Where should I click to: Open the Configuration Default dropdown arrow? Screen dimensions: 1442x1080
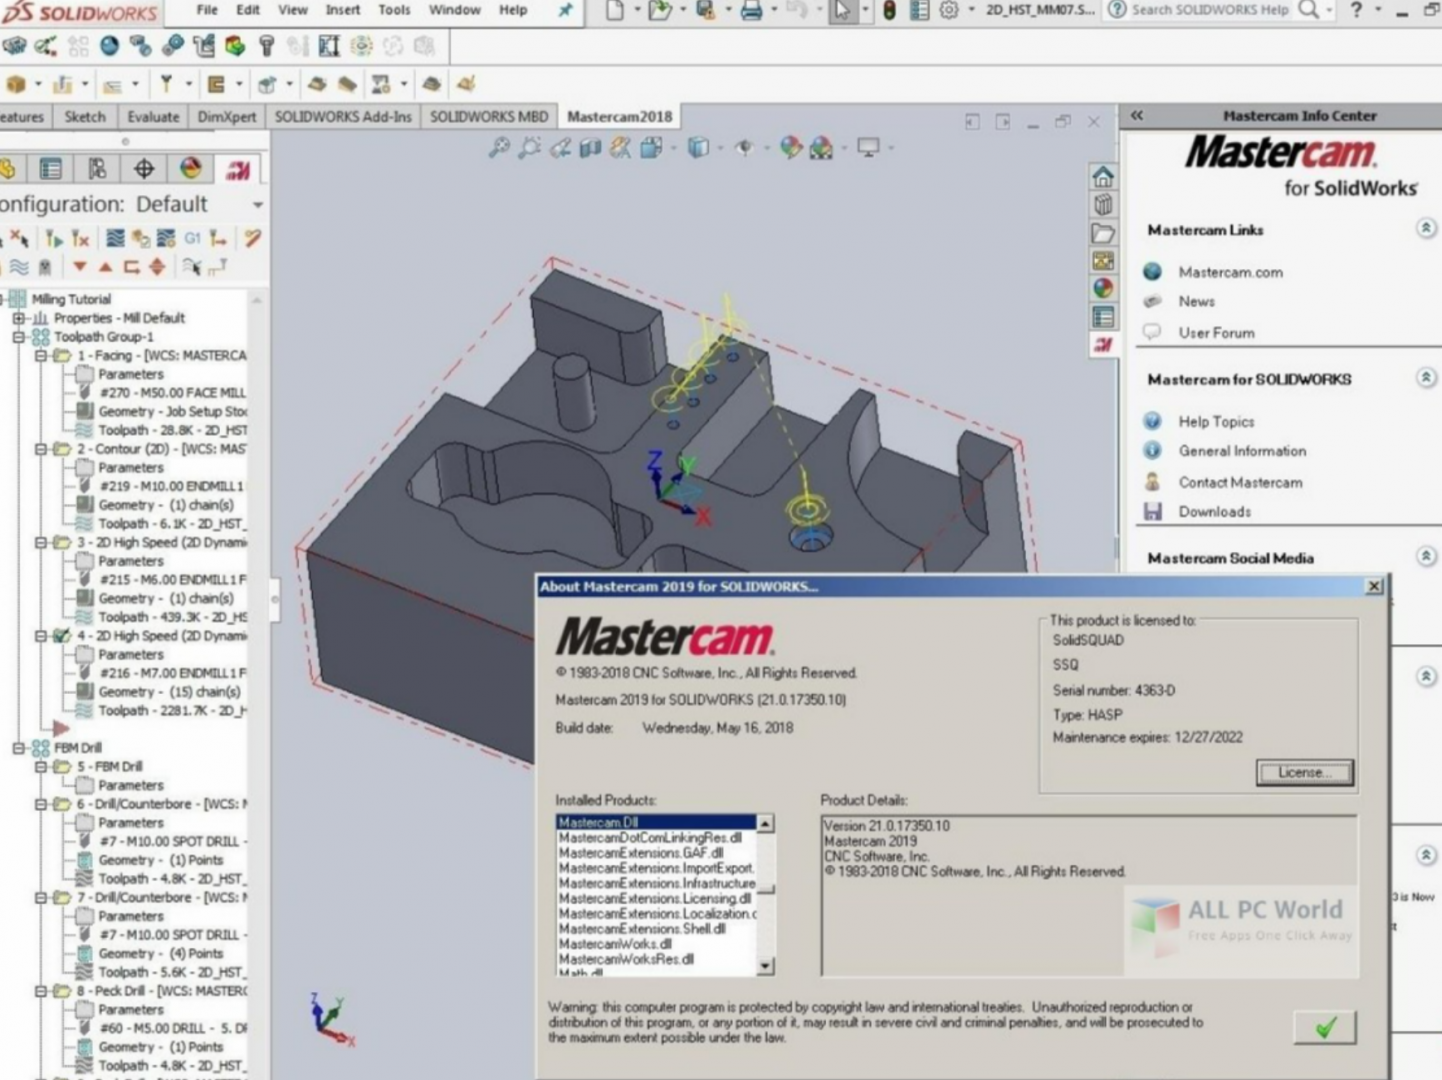click(257, 205)
